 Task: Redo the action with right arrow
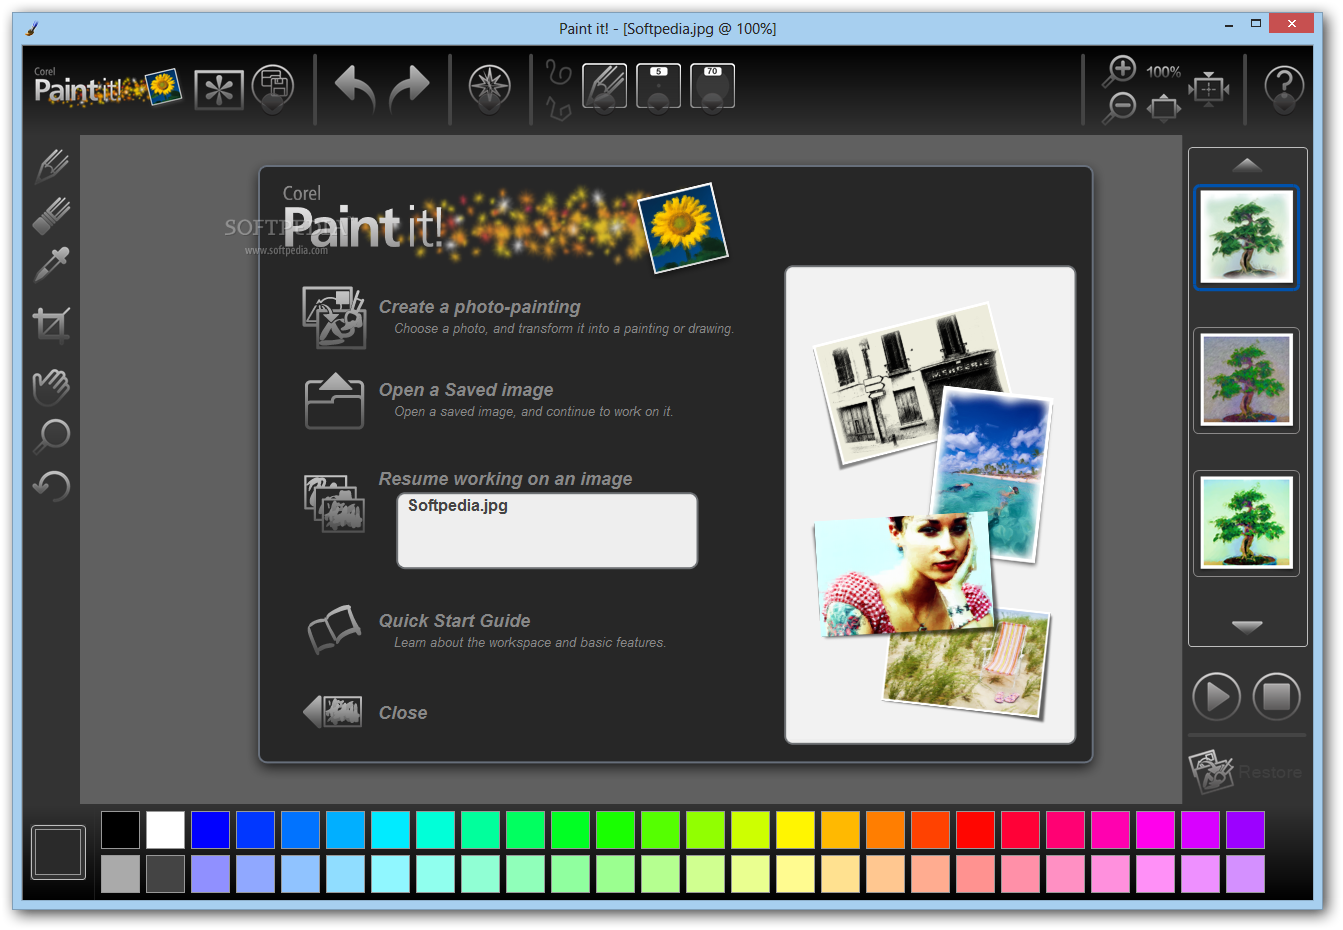pos(409,88)
